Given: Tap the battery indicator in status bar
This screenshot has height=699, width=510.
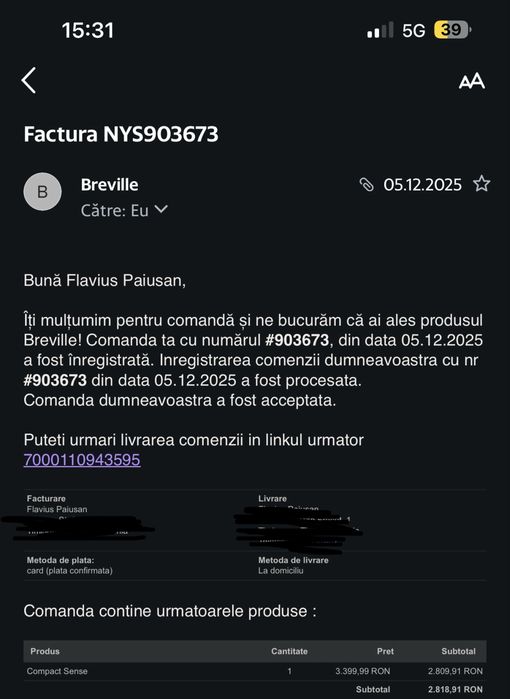Looking at the screenshot, I should tap(452, 30).
